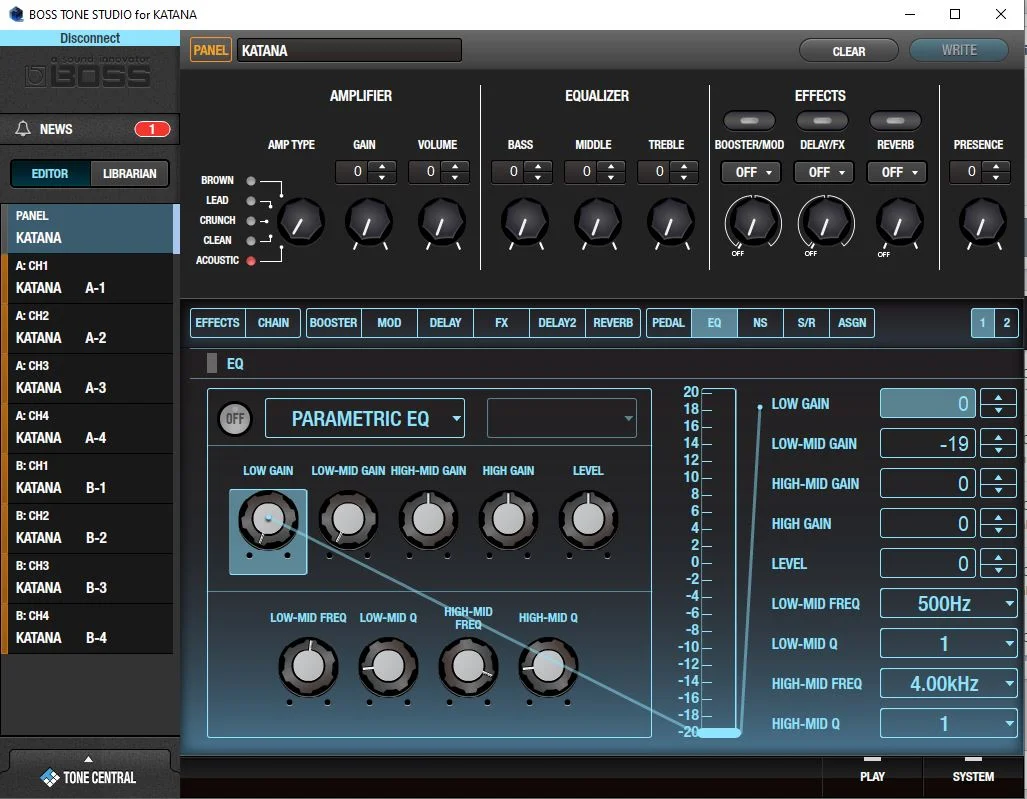
Task: Click the LOW-MID FREQ knob
Action: click(309, 666)
